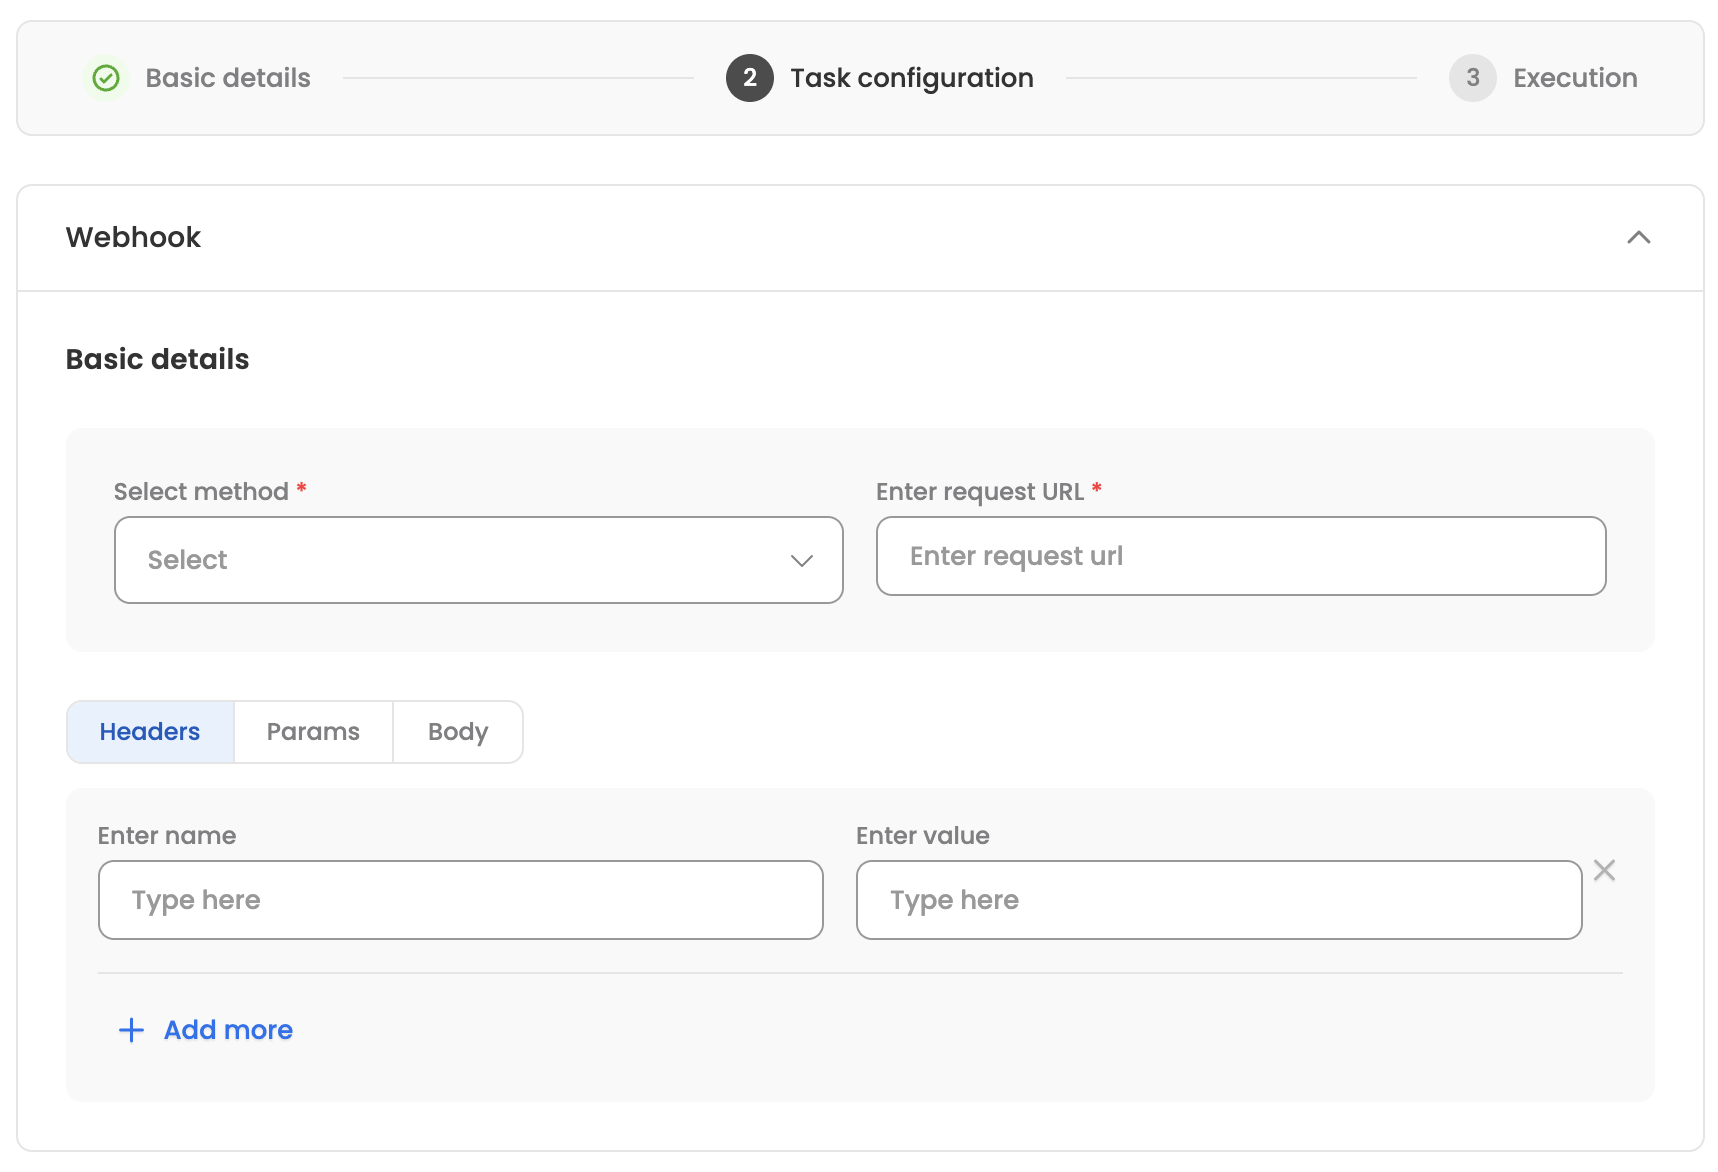Click the Basic details section heading
Viewport: 1718px width, 1172px height.
(157, 360)
